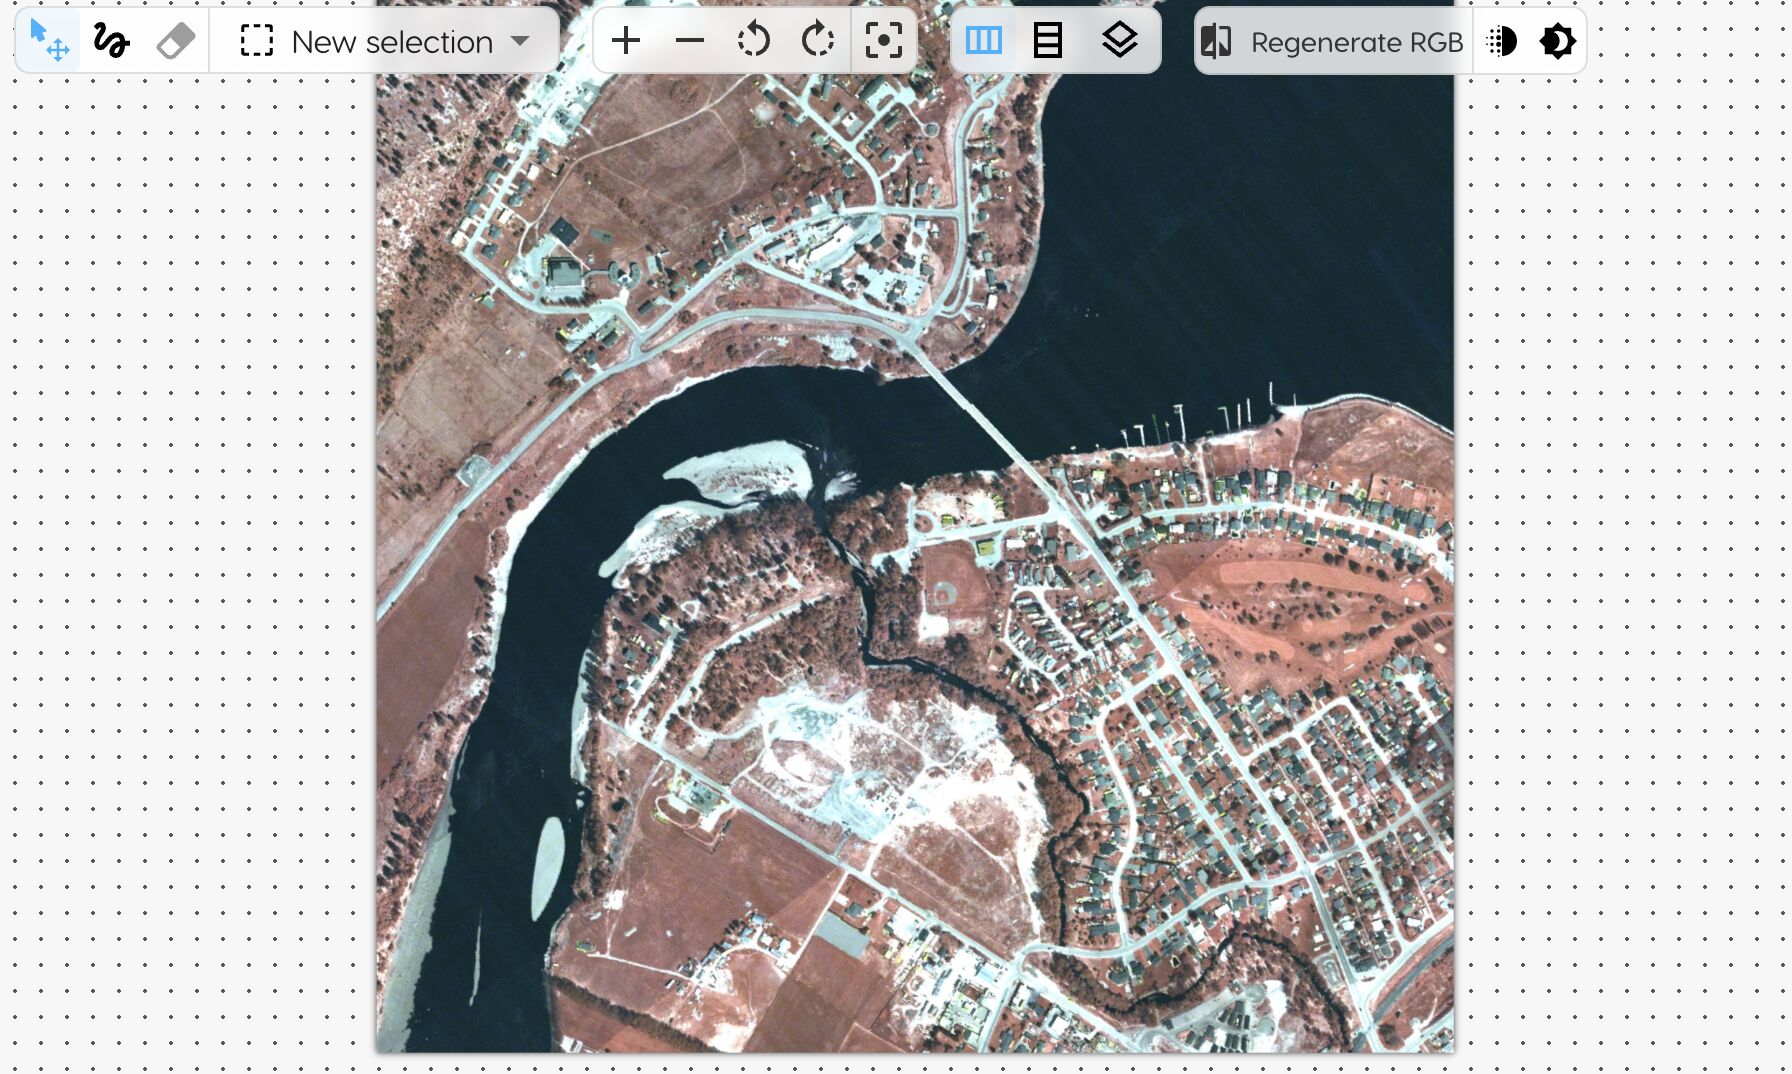1792x1074 pixels.
Task: Toggle the layers overlay view
Action: (1119, 41)
